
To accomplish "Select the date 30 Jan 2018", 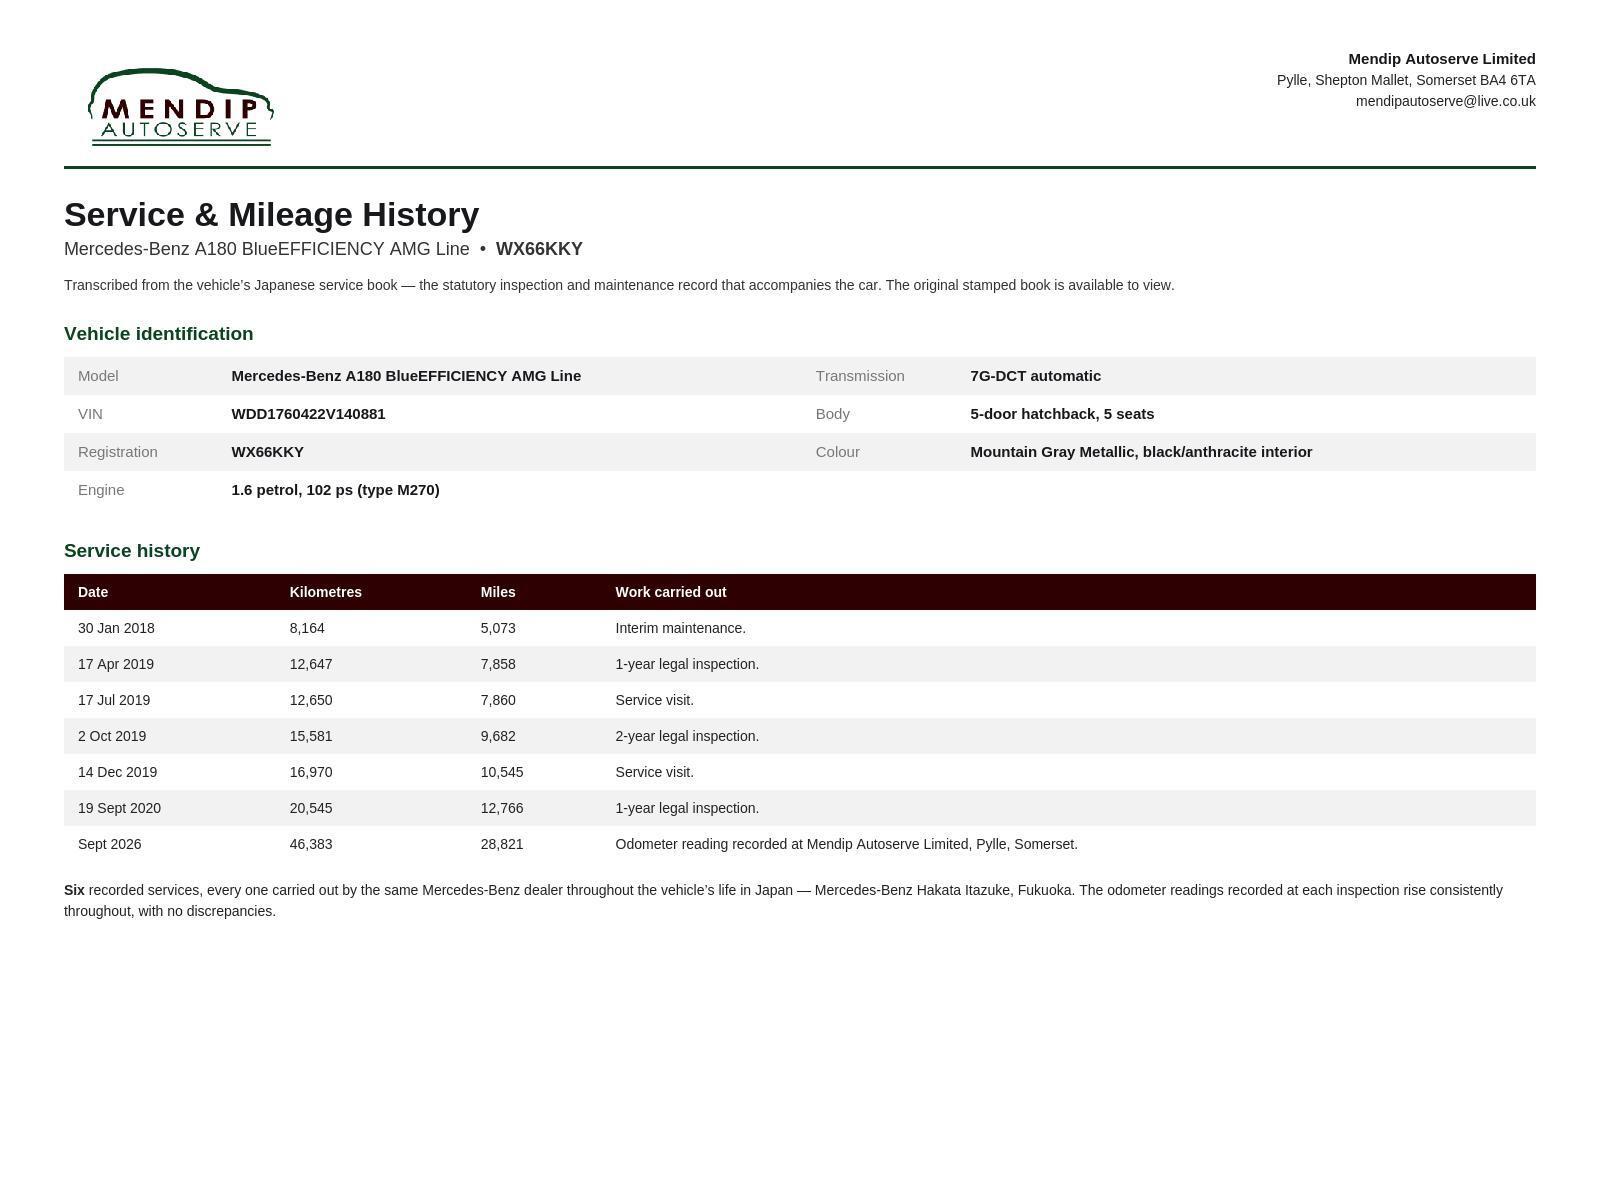I will pos(116,628).
